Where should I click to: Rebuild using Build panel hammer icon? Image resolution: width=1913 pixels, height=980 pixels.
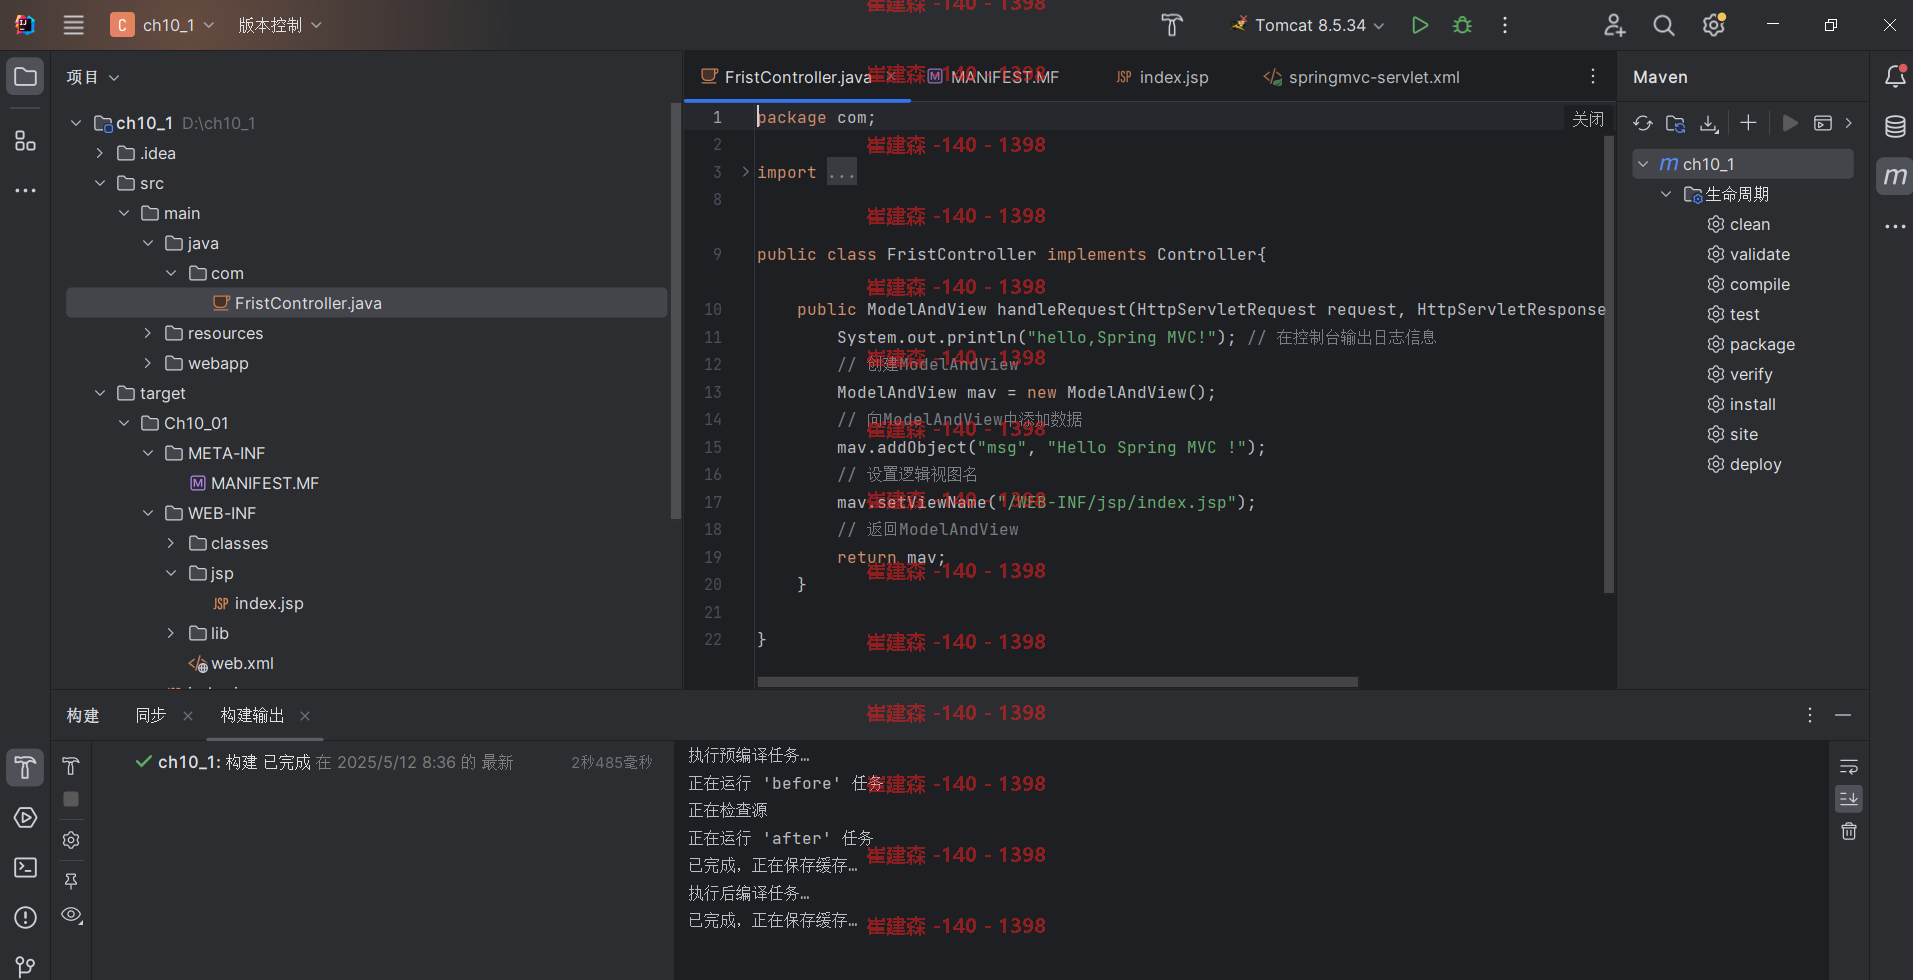point(71,766)
